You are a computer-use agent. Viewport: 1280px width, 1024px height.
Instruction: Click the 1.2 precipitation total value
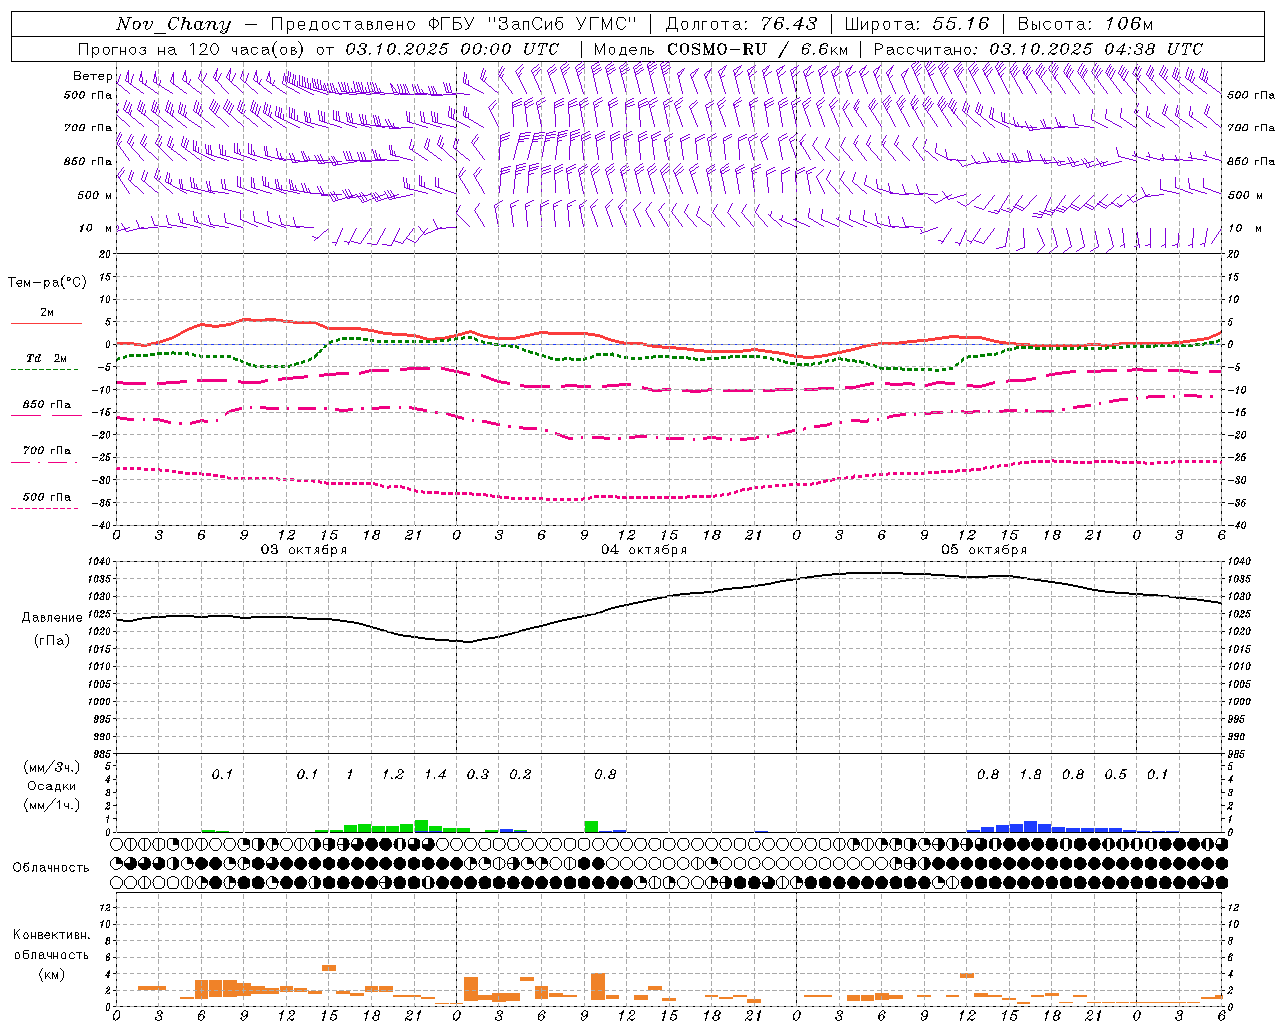coord(393,774)
